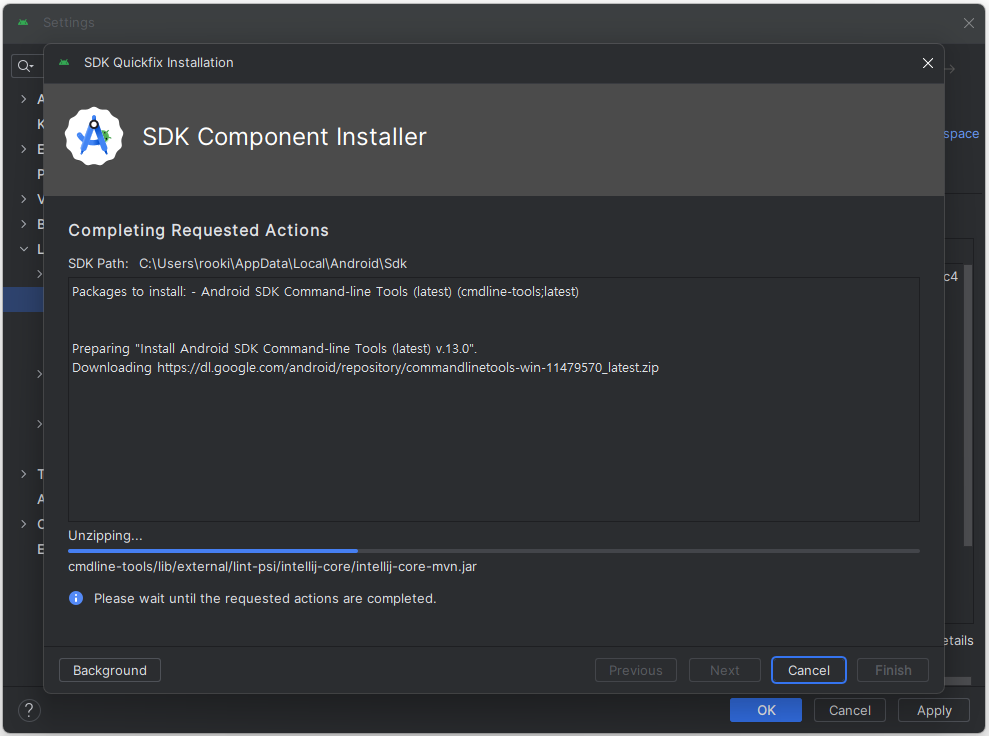Click OK in the Settings window

tap(766, 710)
